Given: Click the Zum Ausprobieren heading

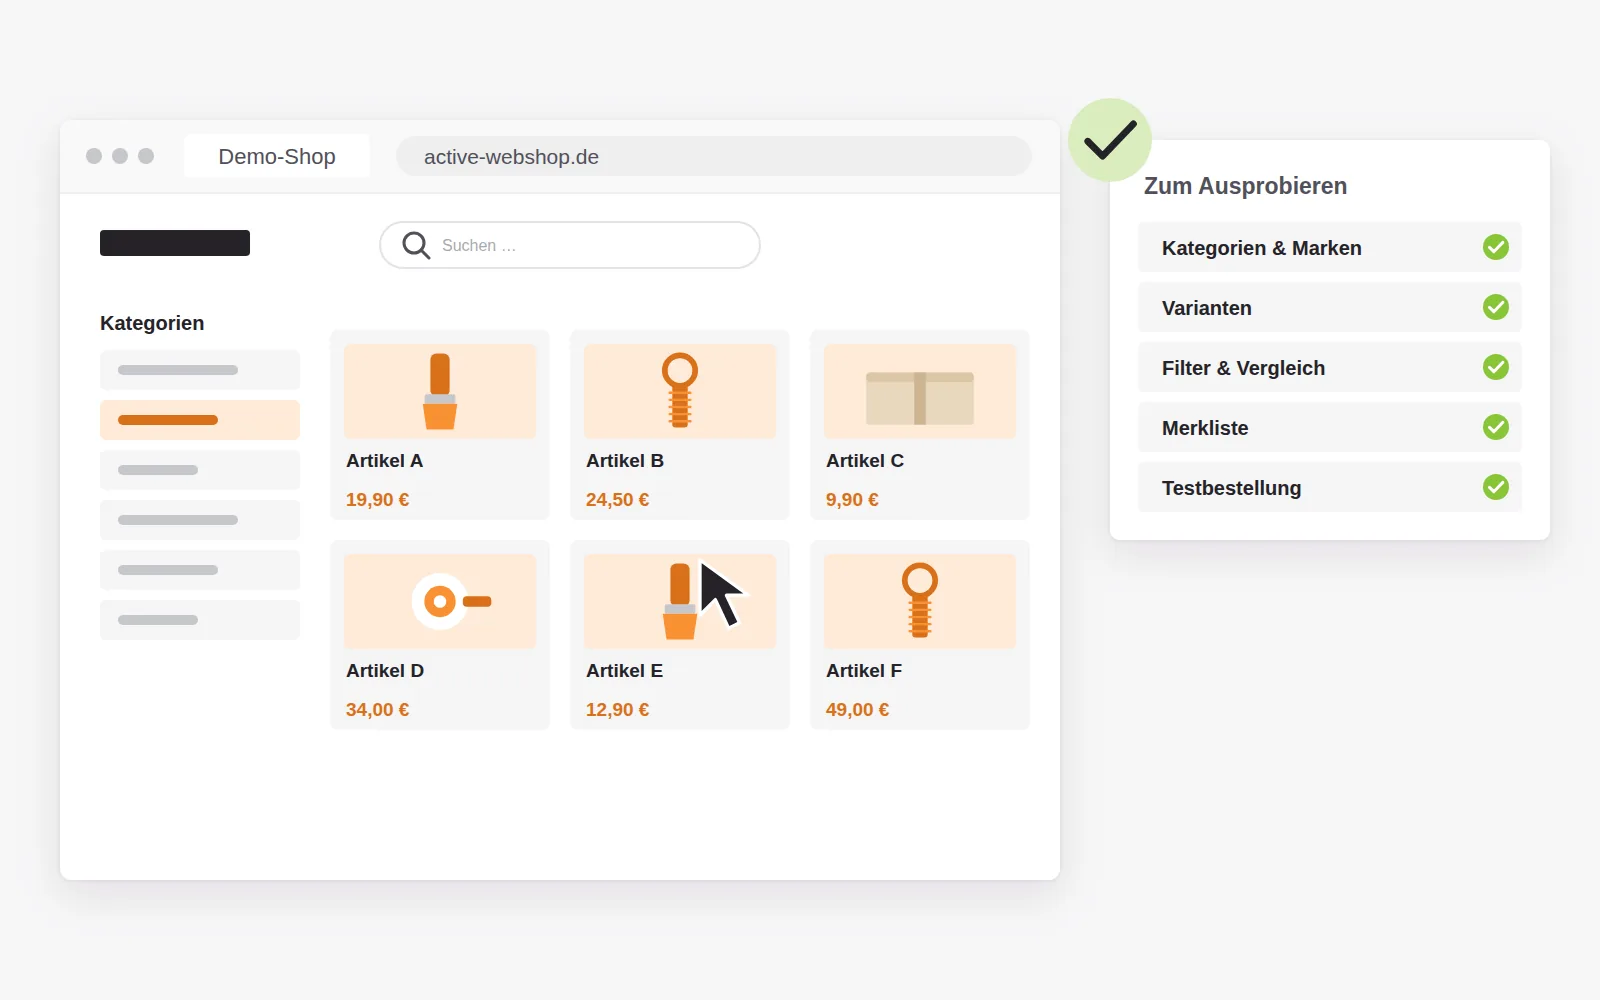Looking at the screenshot, I should click(x=1245, y=186).
